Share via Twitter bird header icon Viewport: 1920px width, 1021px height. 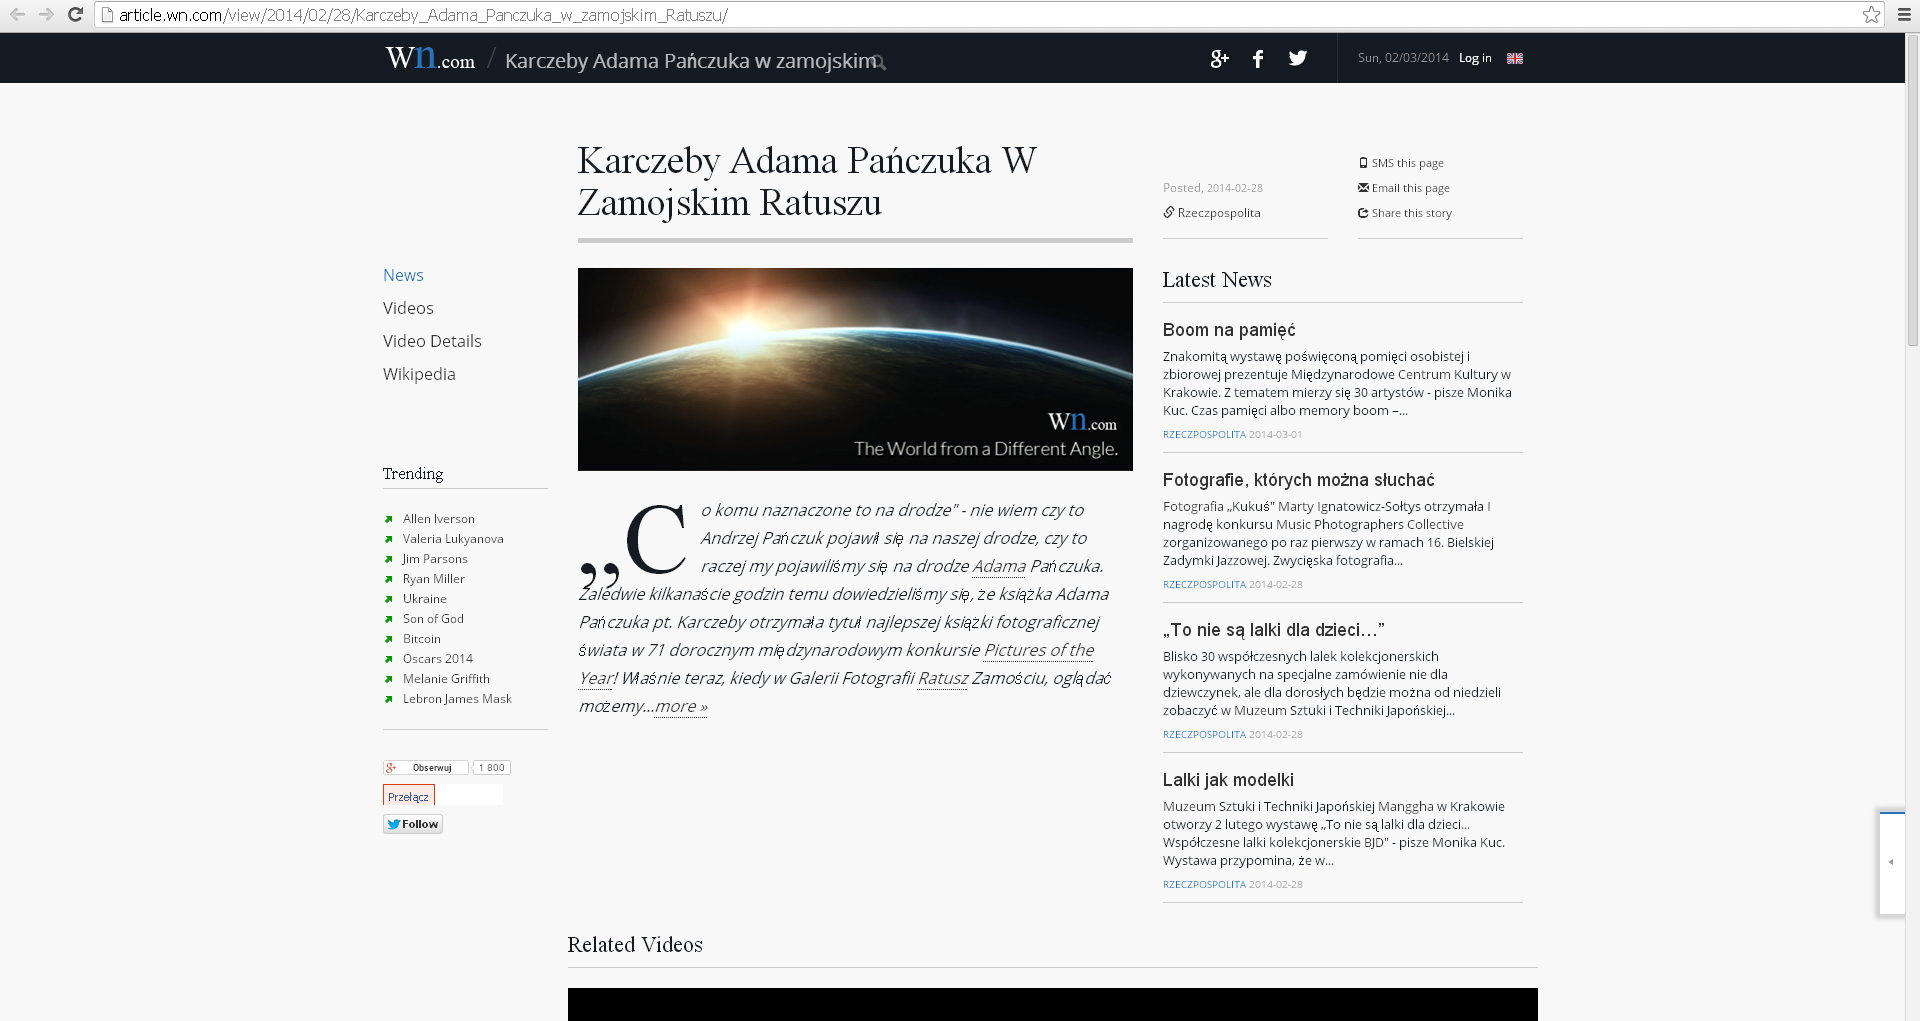[x=1298, y=58]
